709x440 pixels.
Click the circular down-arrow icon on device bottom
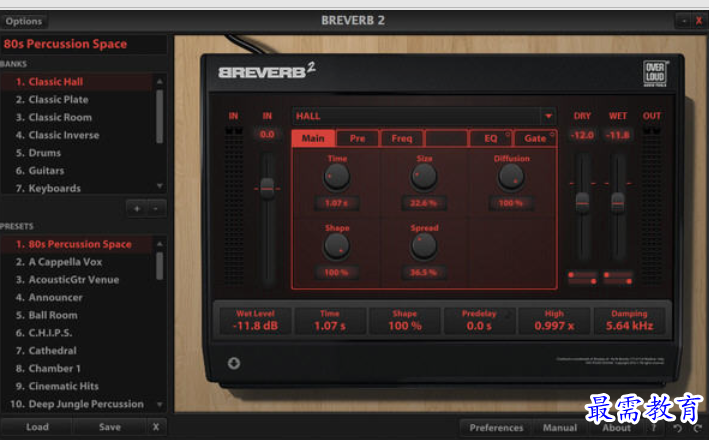coord(234,363)
